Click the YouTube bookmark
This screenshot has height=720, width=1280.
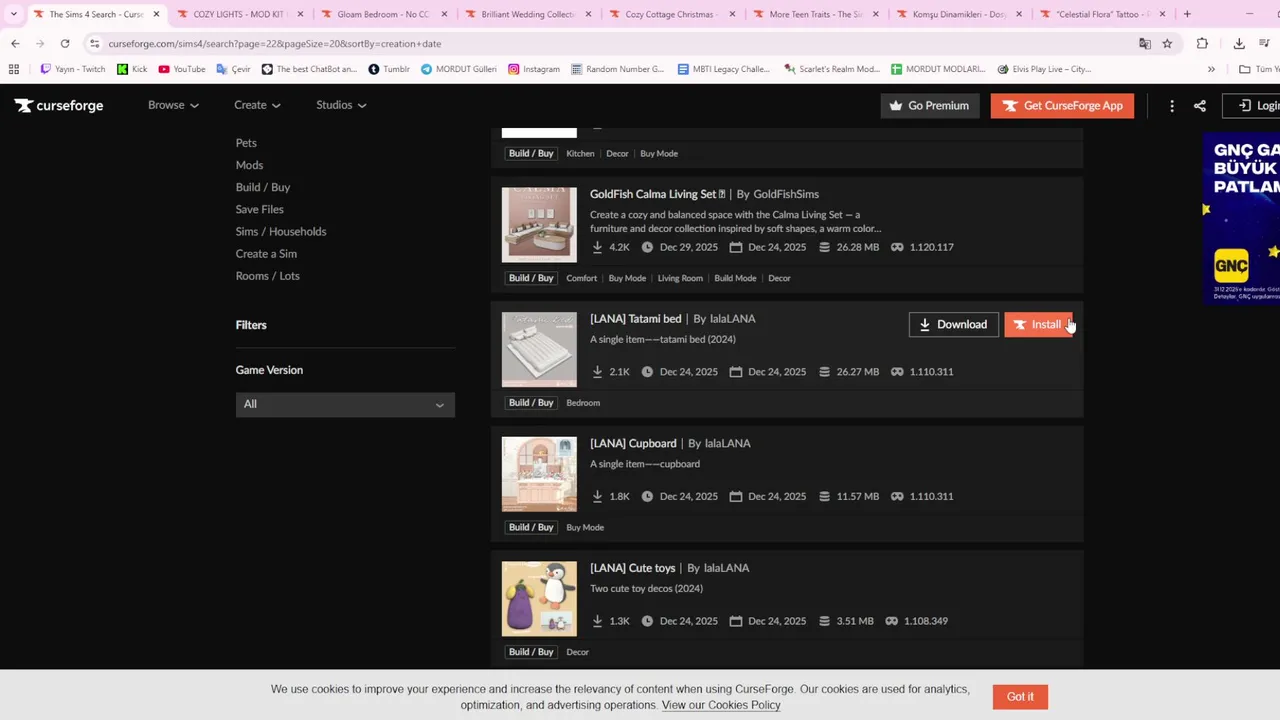point(181,69)
